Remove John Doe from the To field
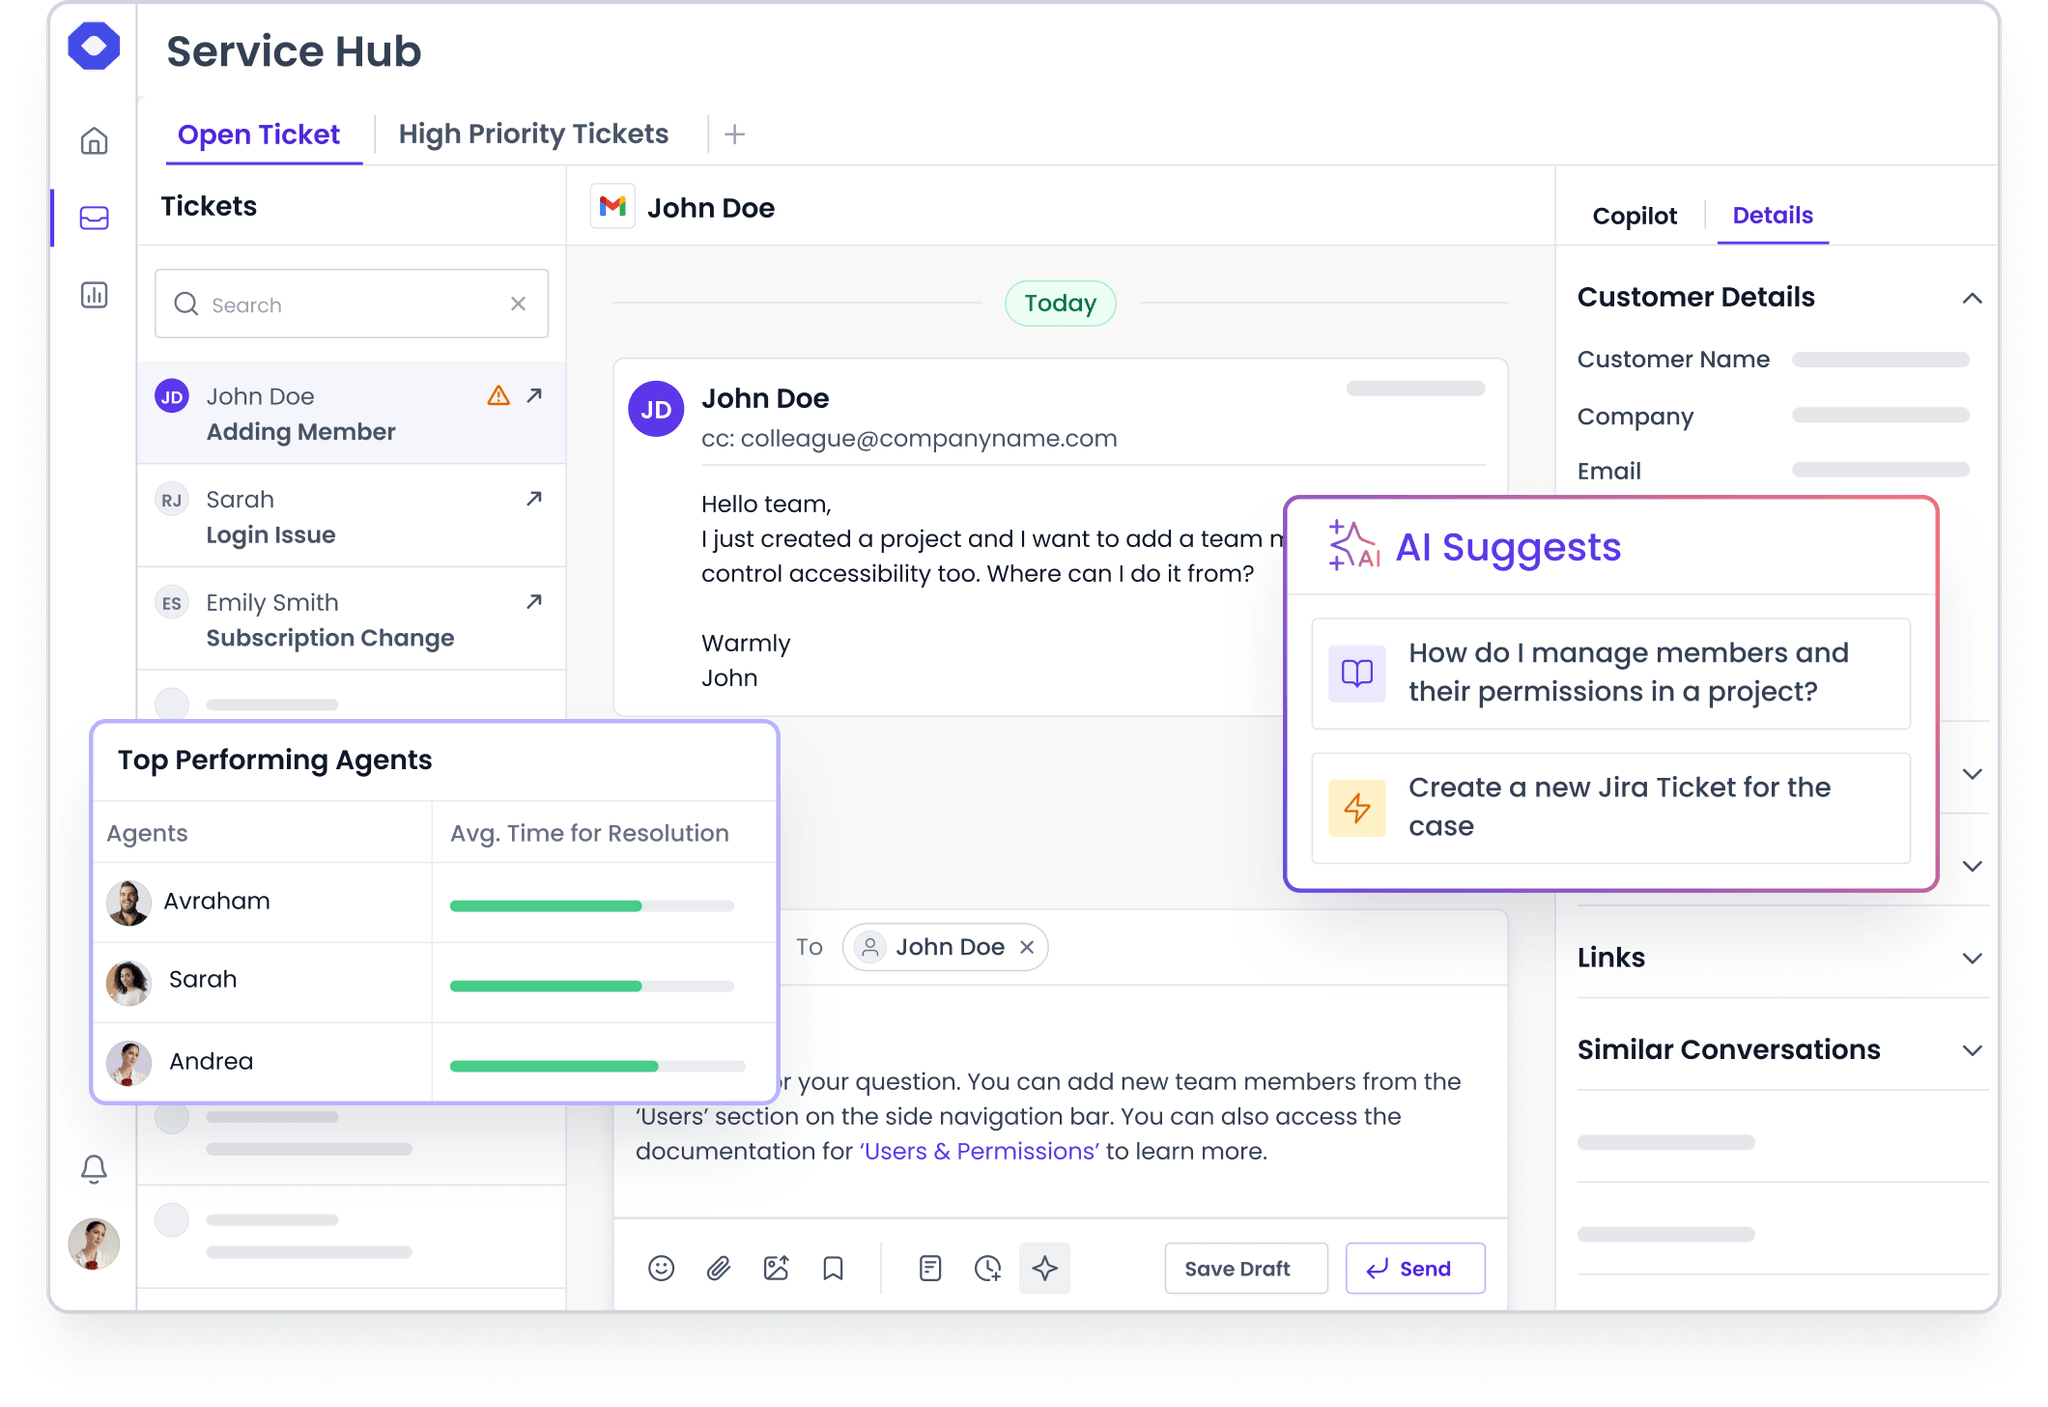This screenshot has height=1407, width=2048. [x=1027, y=947]
